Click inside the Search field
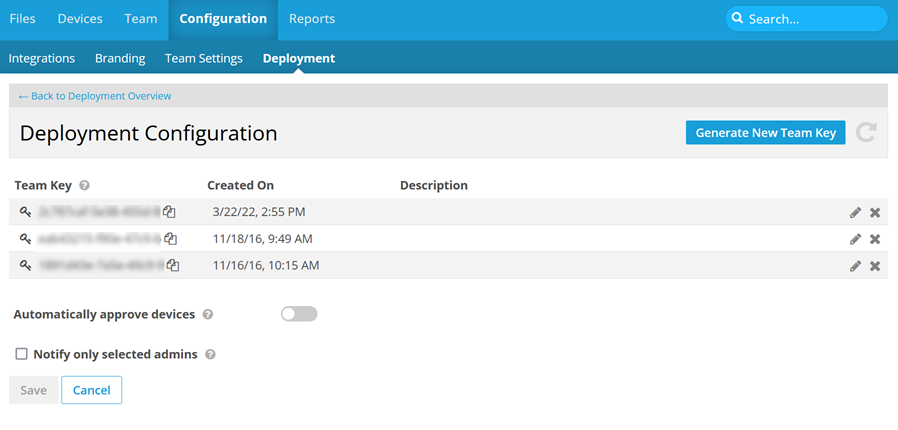The height and width of the screenshot is (430, 898). click(x=810, y=19)
